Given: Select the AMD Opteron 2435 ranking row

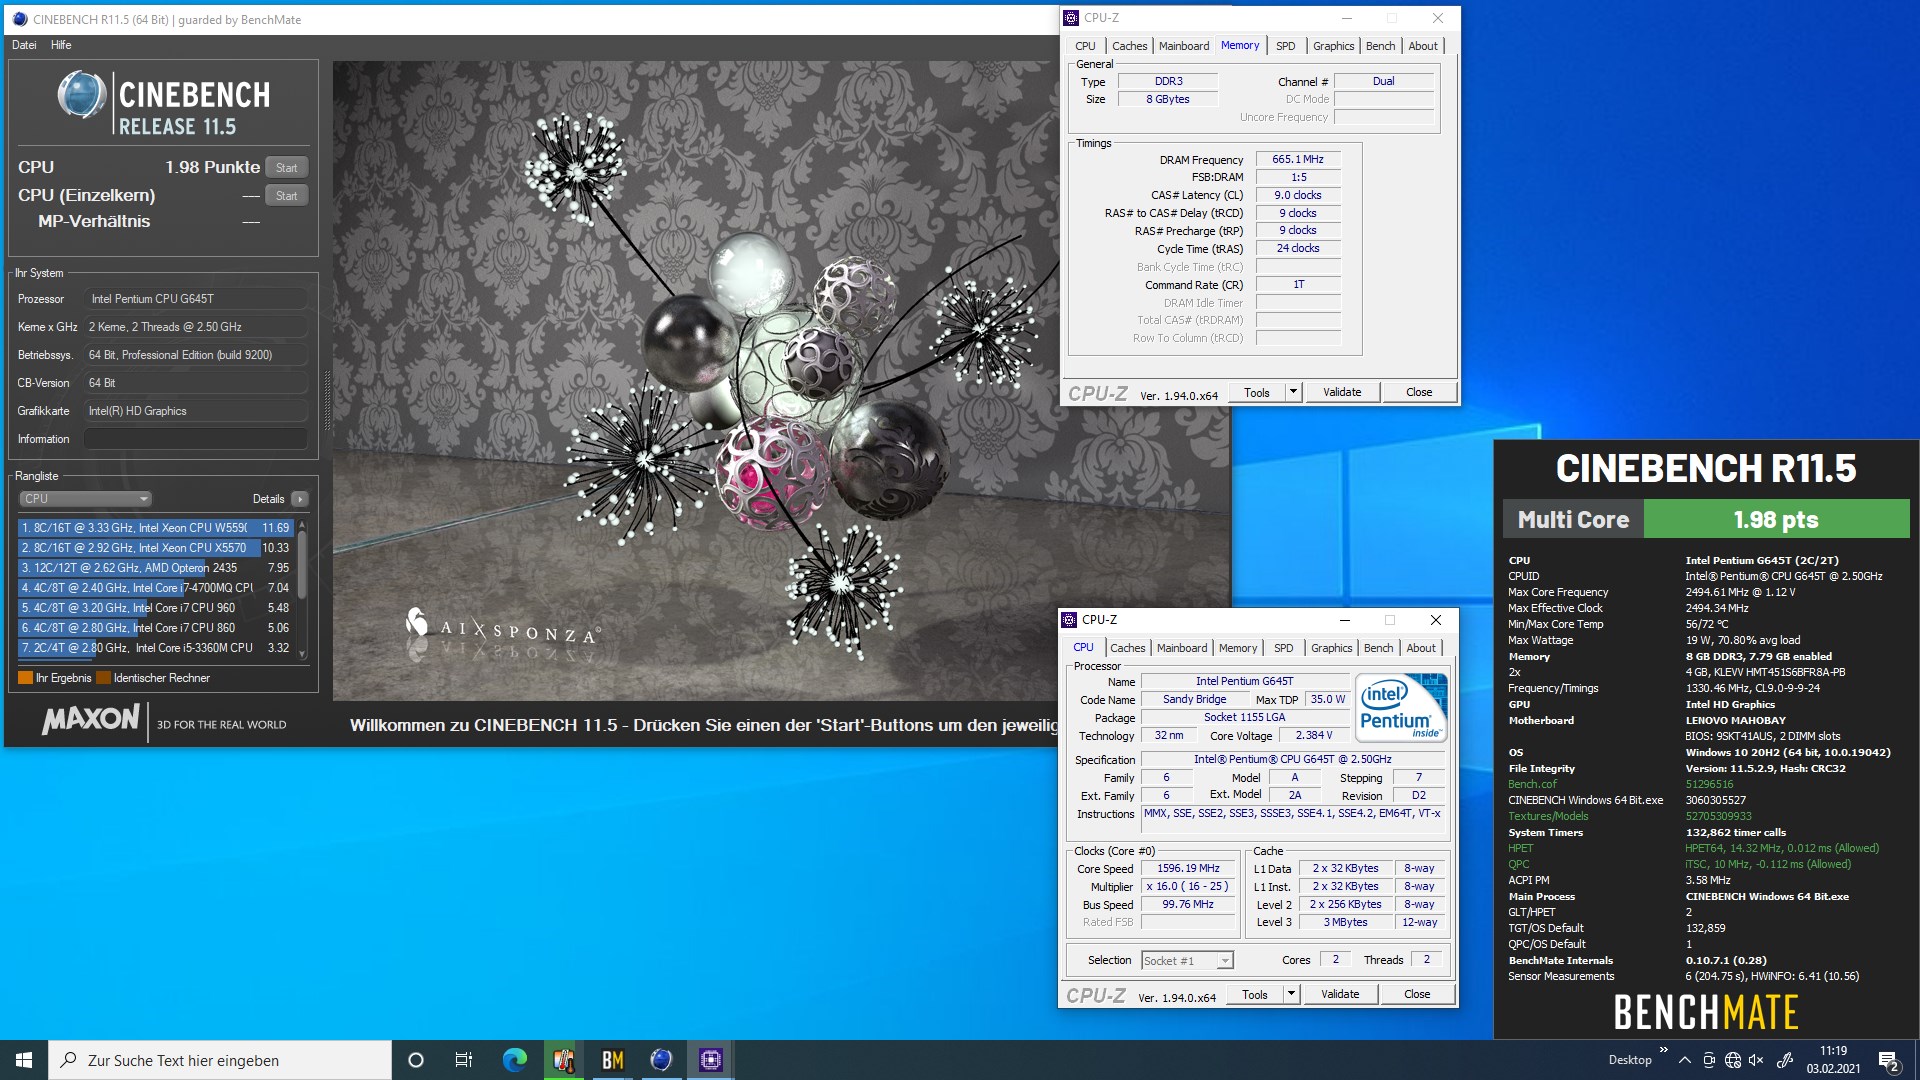Looking at the screenshot, I should tap(155, 568).
